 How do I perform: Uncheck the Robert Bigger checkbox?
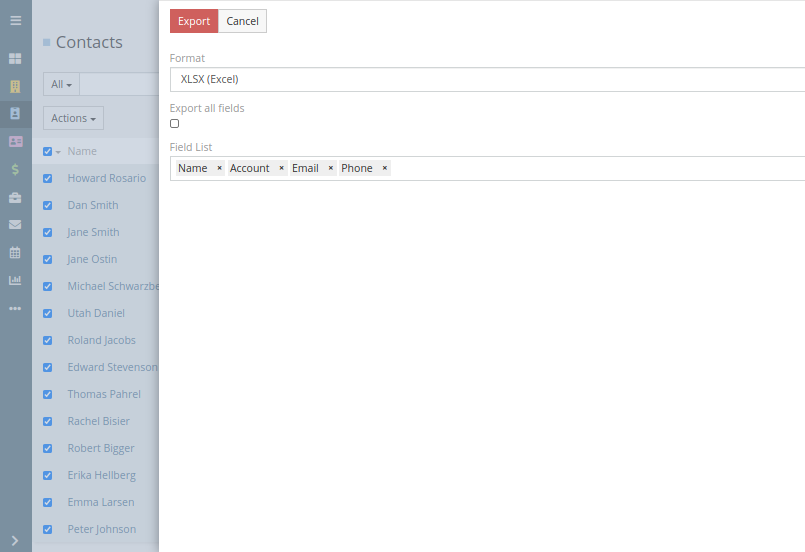[47, 448]
